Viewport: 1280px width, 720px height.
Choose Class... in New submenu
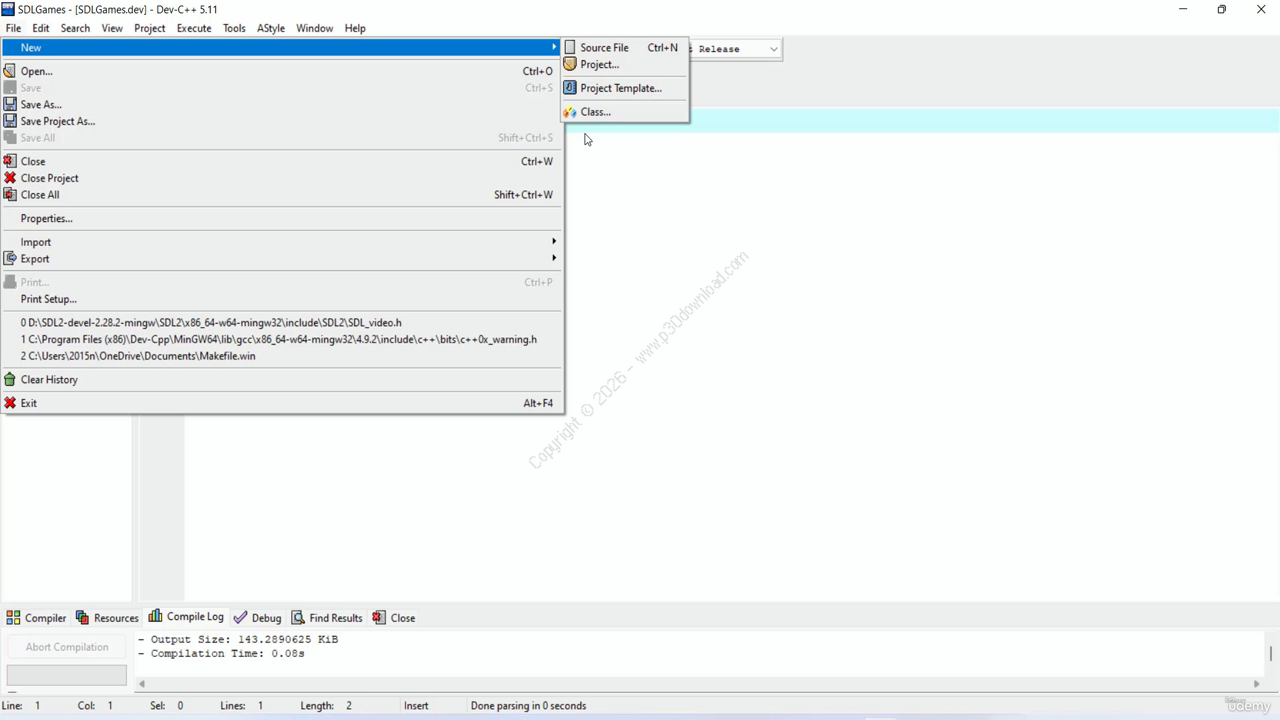624,112
